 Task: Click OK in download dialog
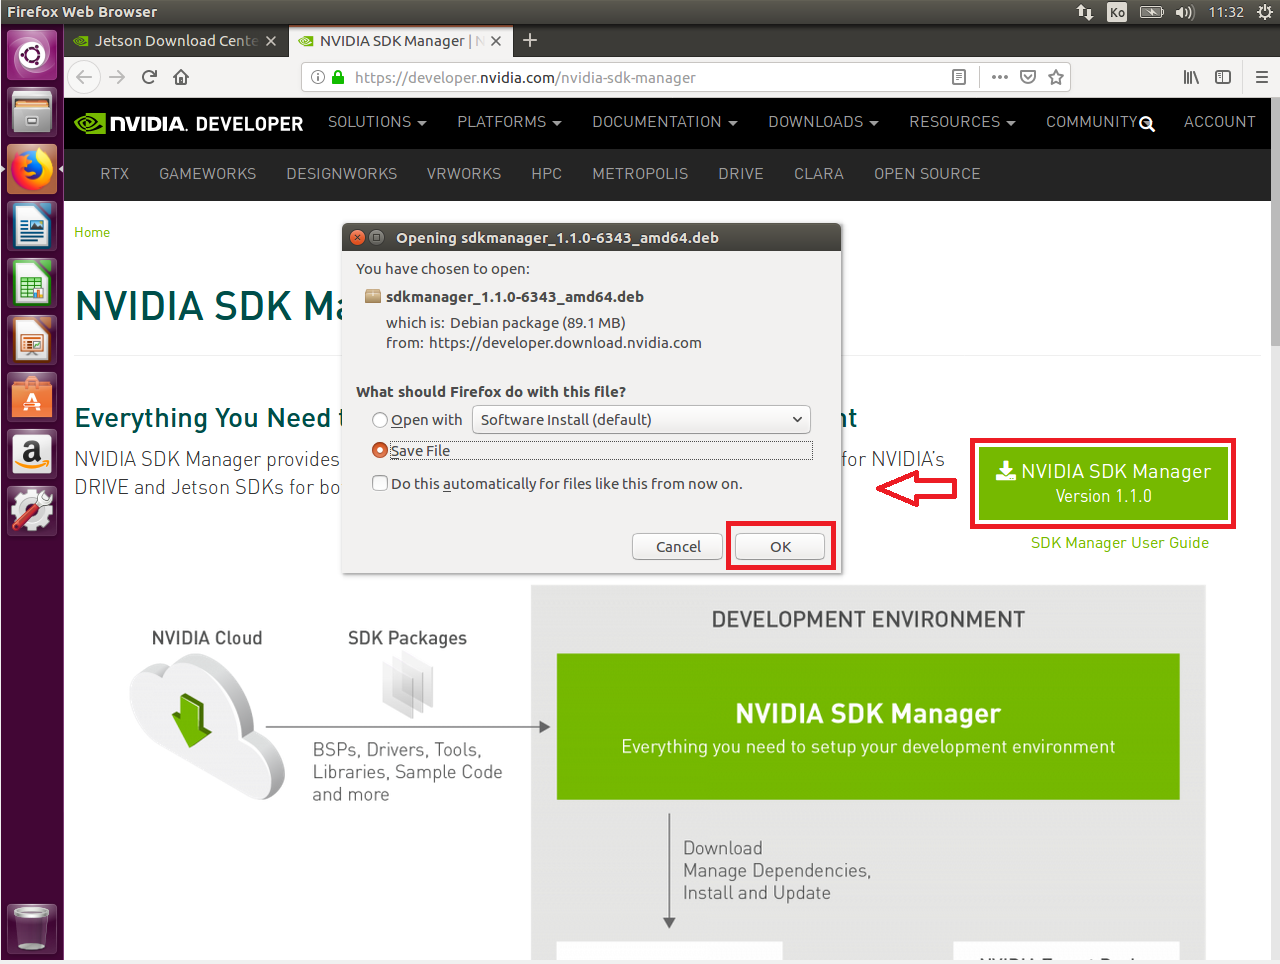pyautogui.click(x=780, y=547)
